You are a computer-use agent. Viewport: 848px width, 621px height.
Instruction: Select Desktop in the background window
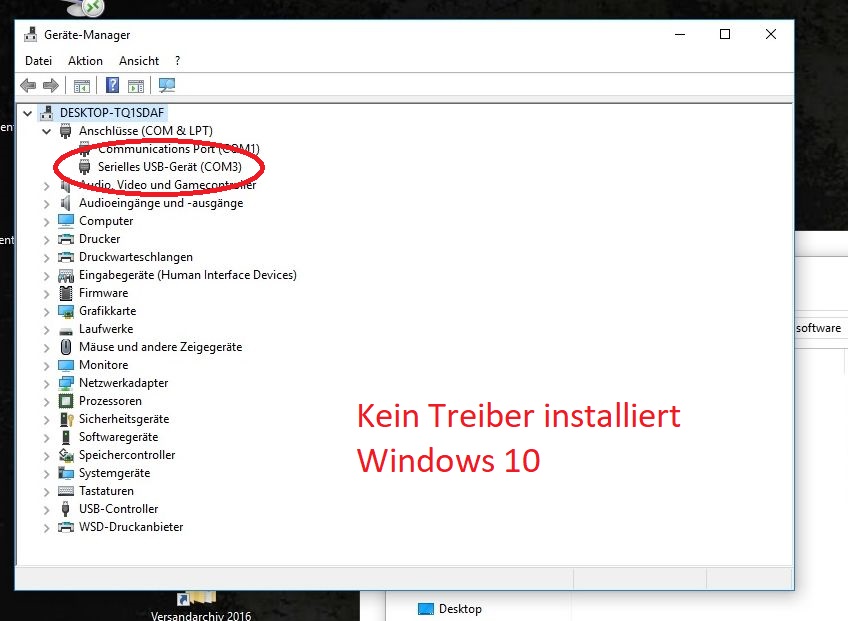(459, 609)
